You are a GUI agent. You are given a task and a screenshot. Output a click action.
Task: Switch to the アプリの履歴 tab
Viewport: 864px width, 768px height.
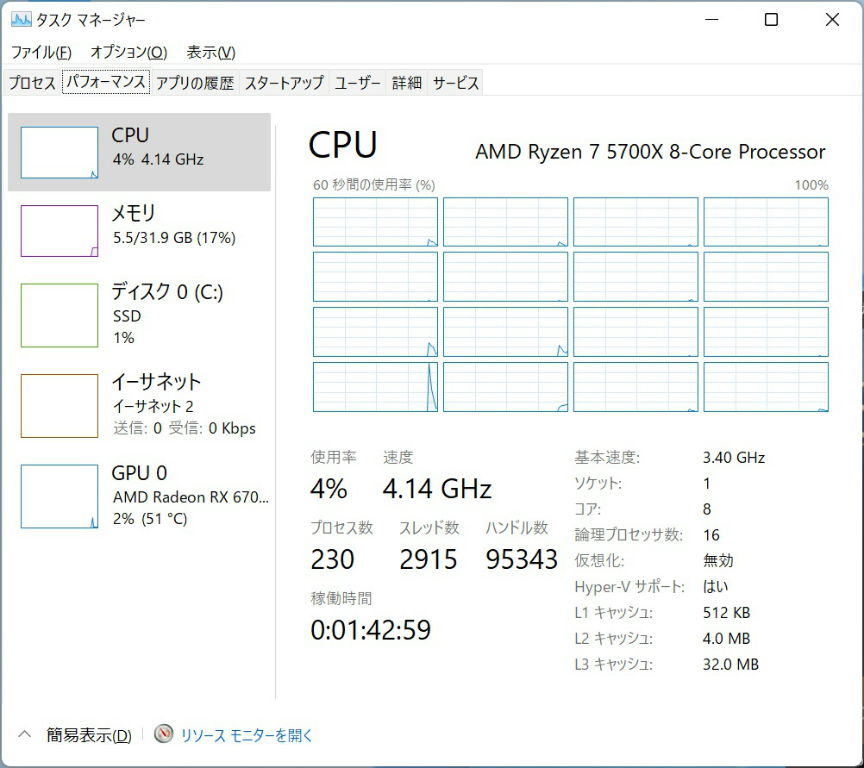(x=194, y=83)
